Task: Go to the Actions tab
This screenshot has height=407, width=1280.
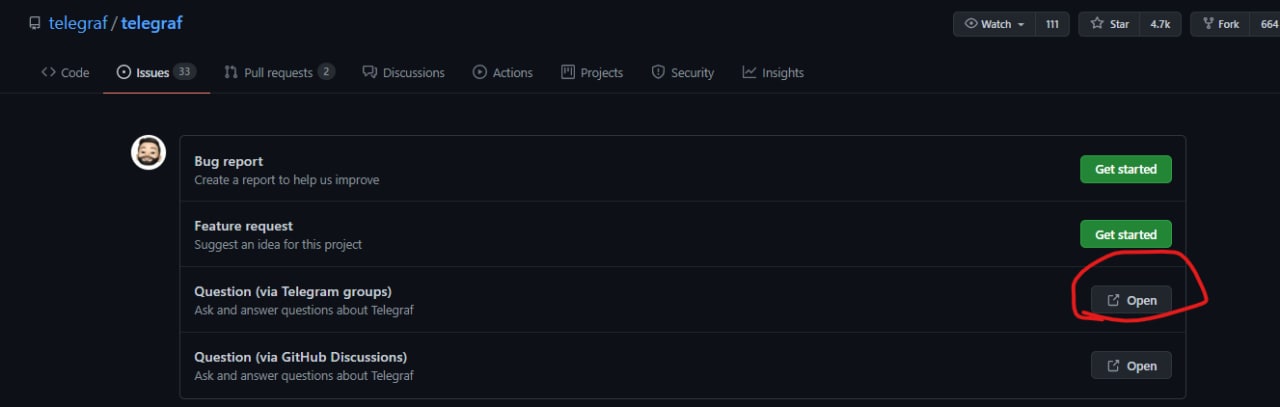Action: click(x=502, y=72)
